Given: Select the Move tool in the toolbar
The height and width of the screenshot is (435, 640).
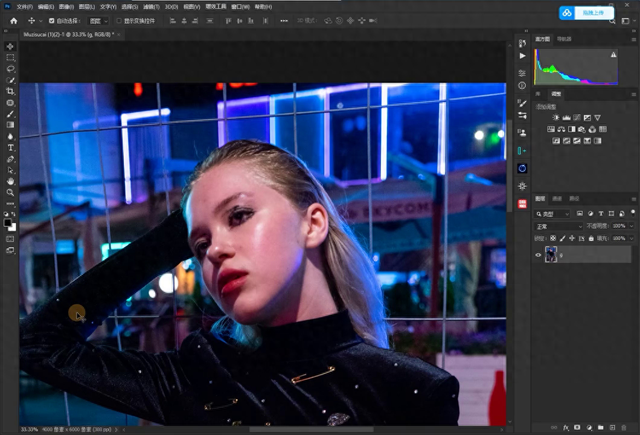Looking at the screenshot, I should coord(10,47).
